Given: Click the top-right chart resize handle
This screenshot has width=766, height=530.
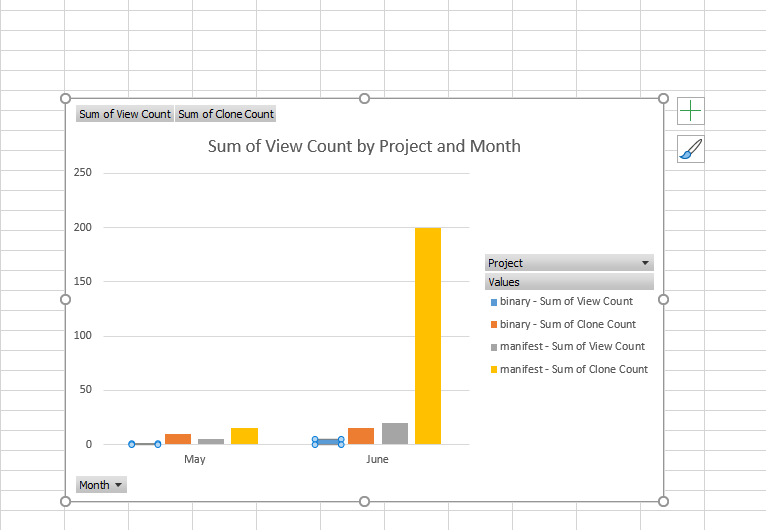Looking at the screenshot, I should coord(663,98).
